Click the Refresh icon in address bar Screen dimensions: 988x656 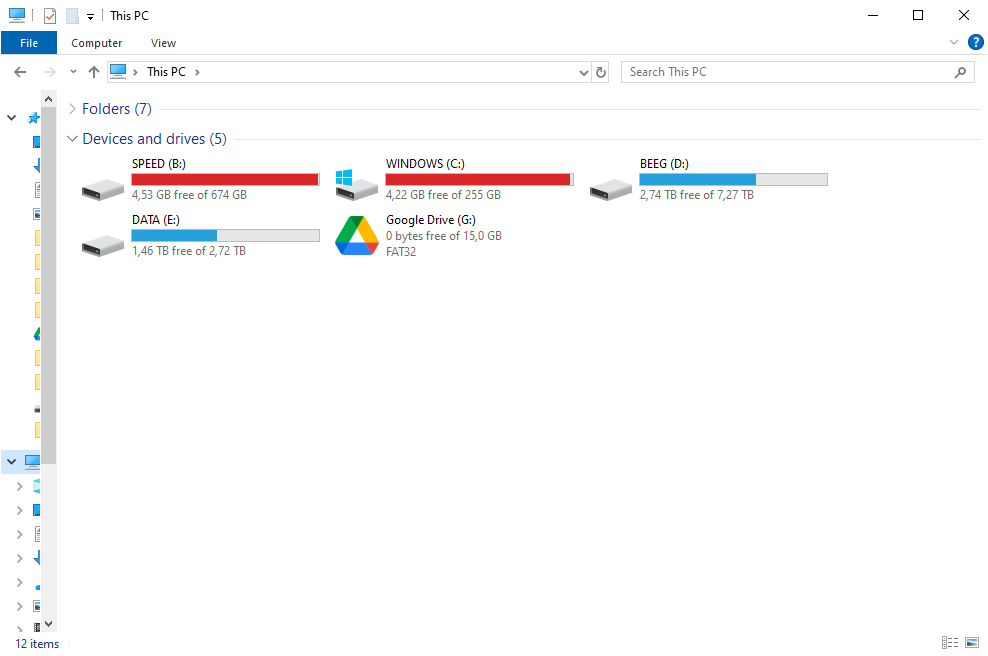601,72
